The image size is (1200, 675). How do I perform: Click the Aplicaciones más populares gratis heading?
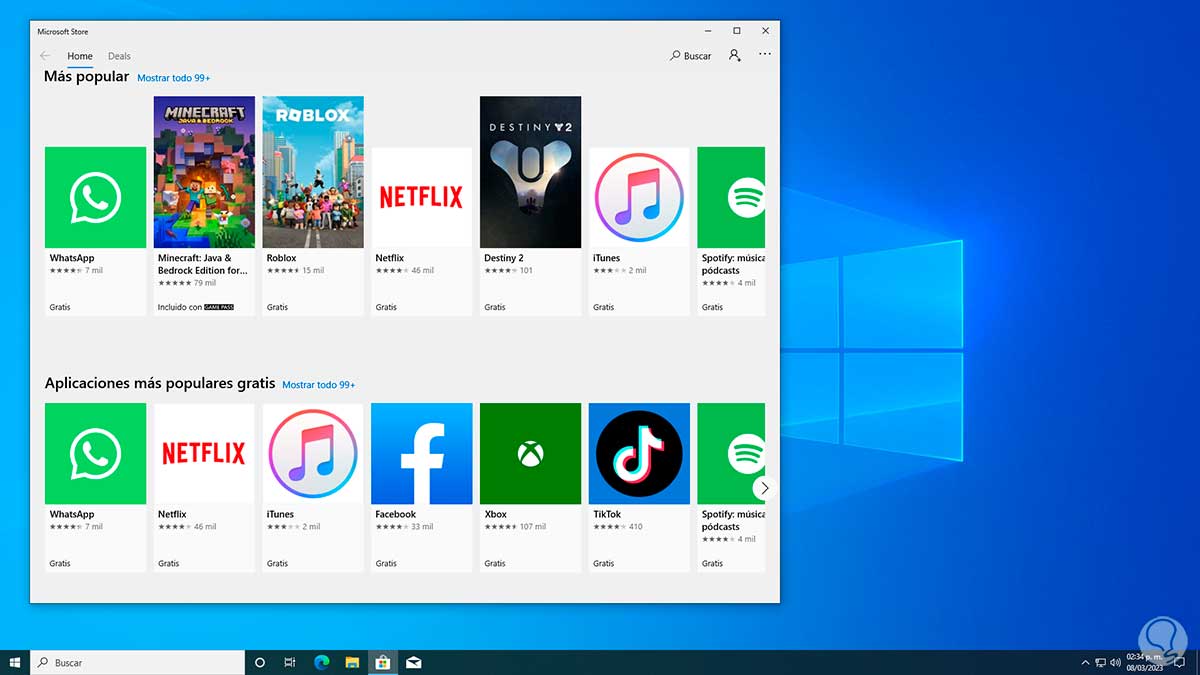click(x=160, y=383)
